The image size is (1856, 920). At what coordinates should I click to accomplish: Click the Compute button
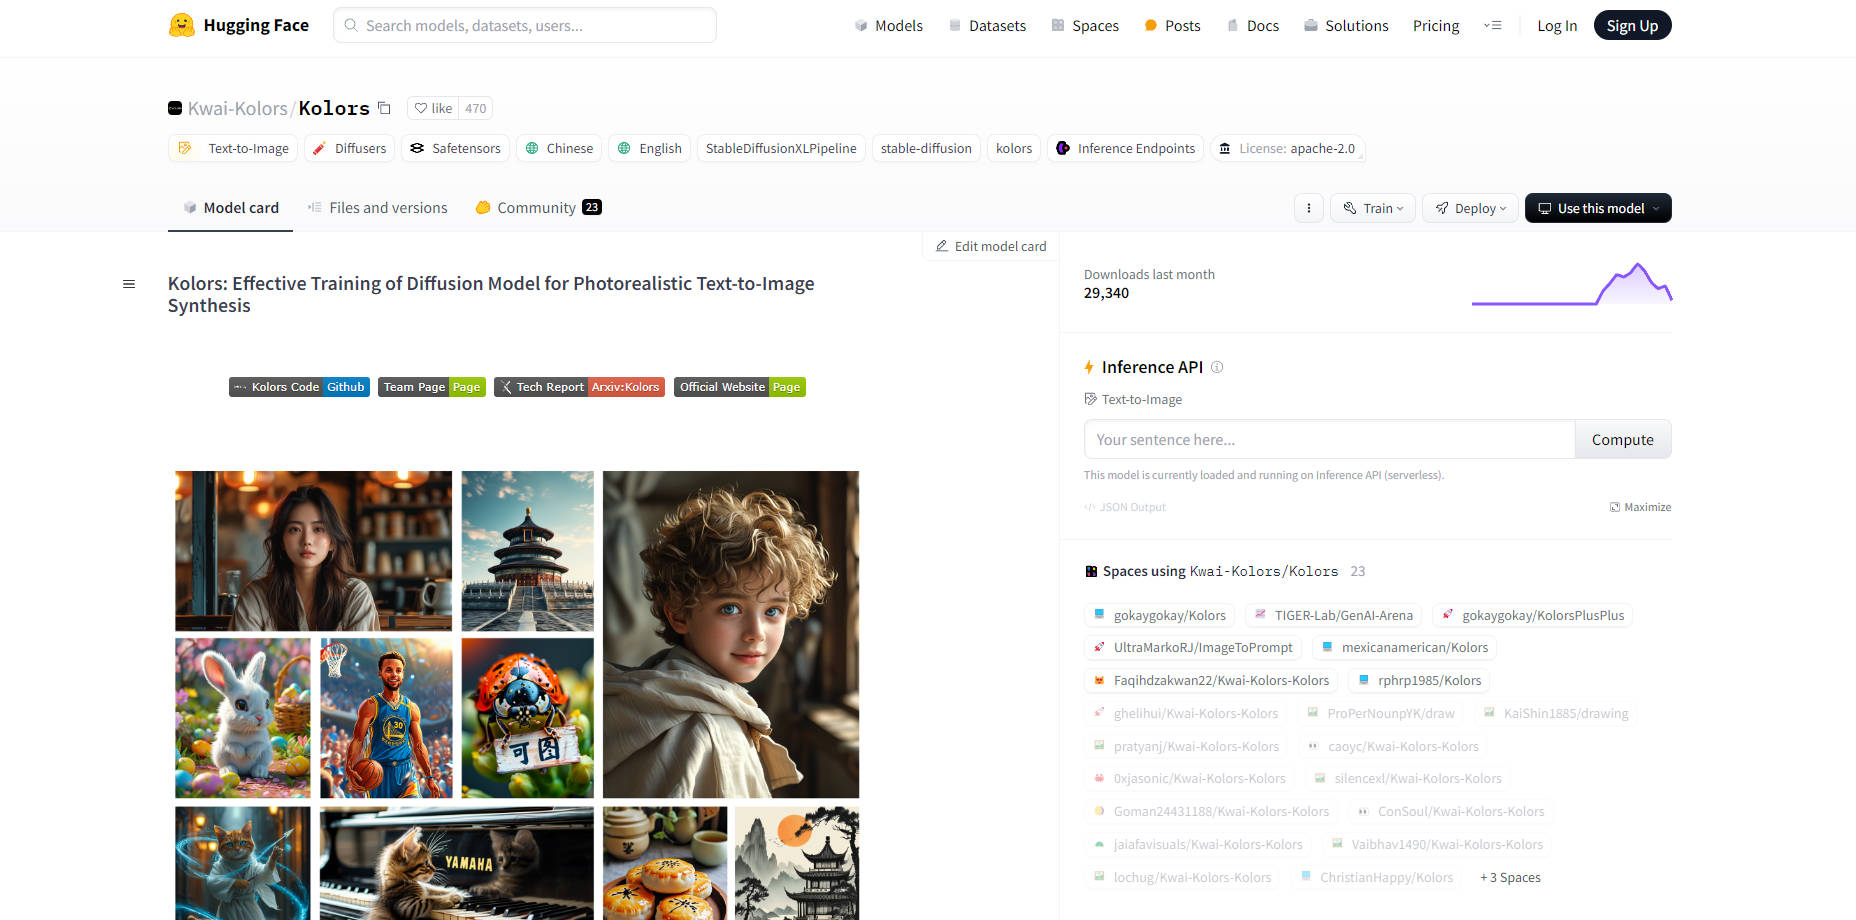pos(1622,439)
